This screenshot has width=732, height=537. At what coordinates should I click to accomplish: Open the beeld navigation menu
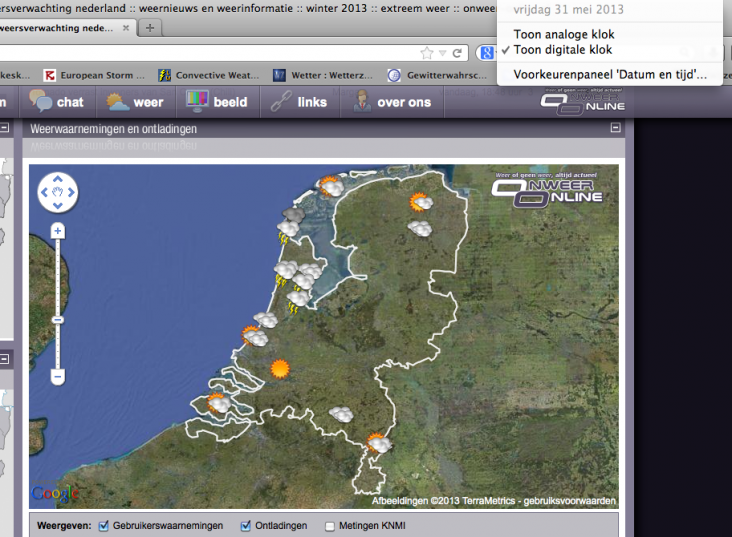[218, 102]
